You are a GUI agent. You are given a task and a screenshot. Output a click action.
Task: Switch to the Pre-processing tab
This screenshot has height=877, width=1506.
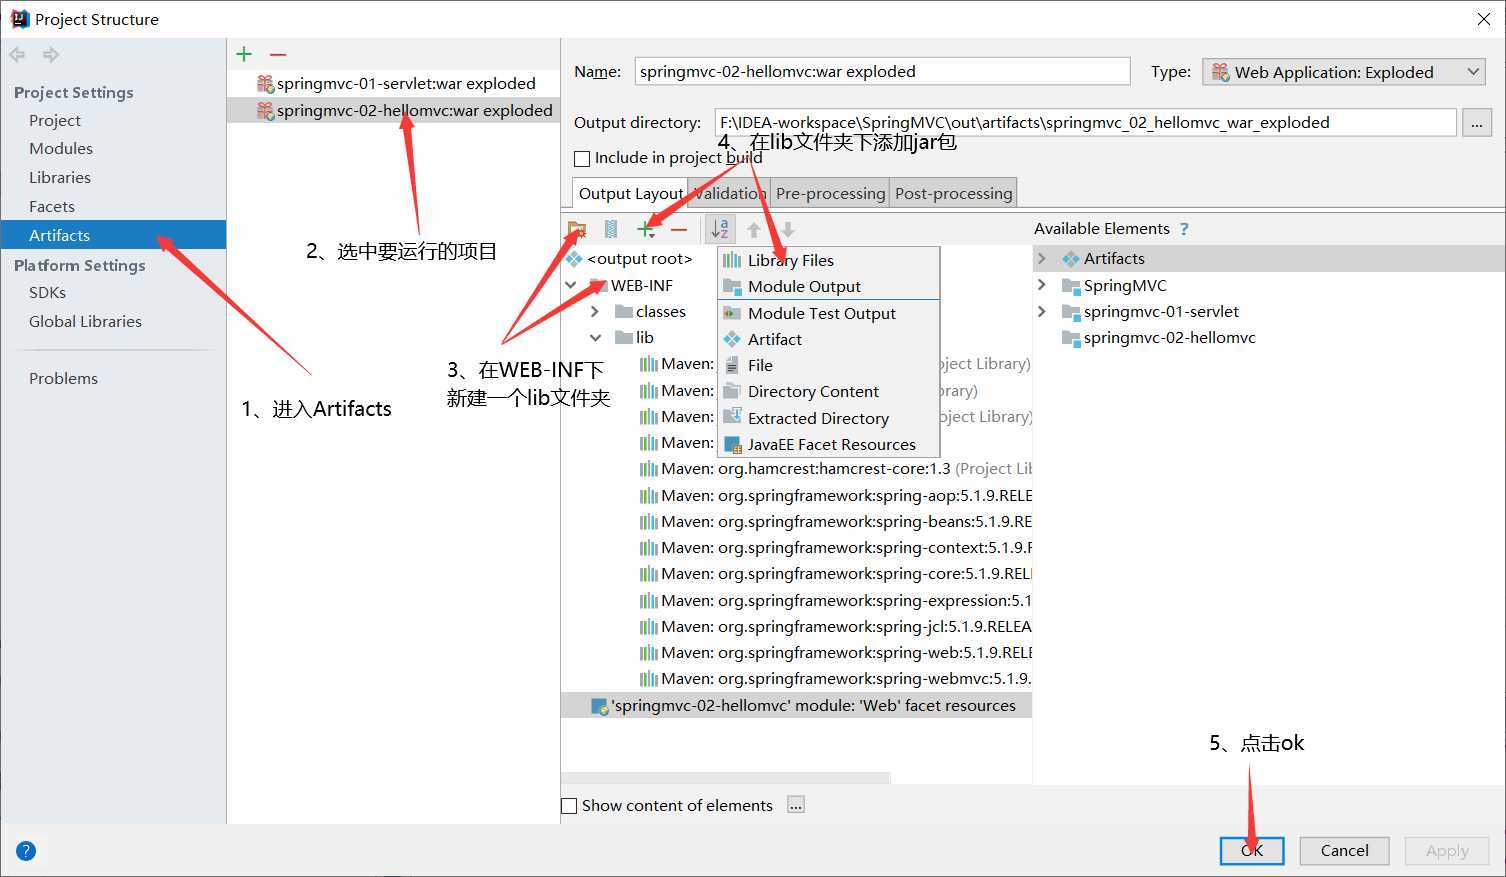click(x=830, y=193)
